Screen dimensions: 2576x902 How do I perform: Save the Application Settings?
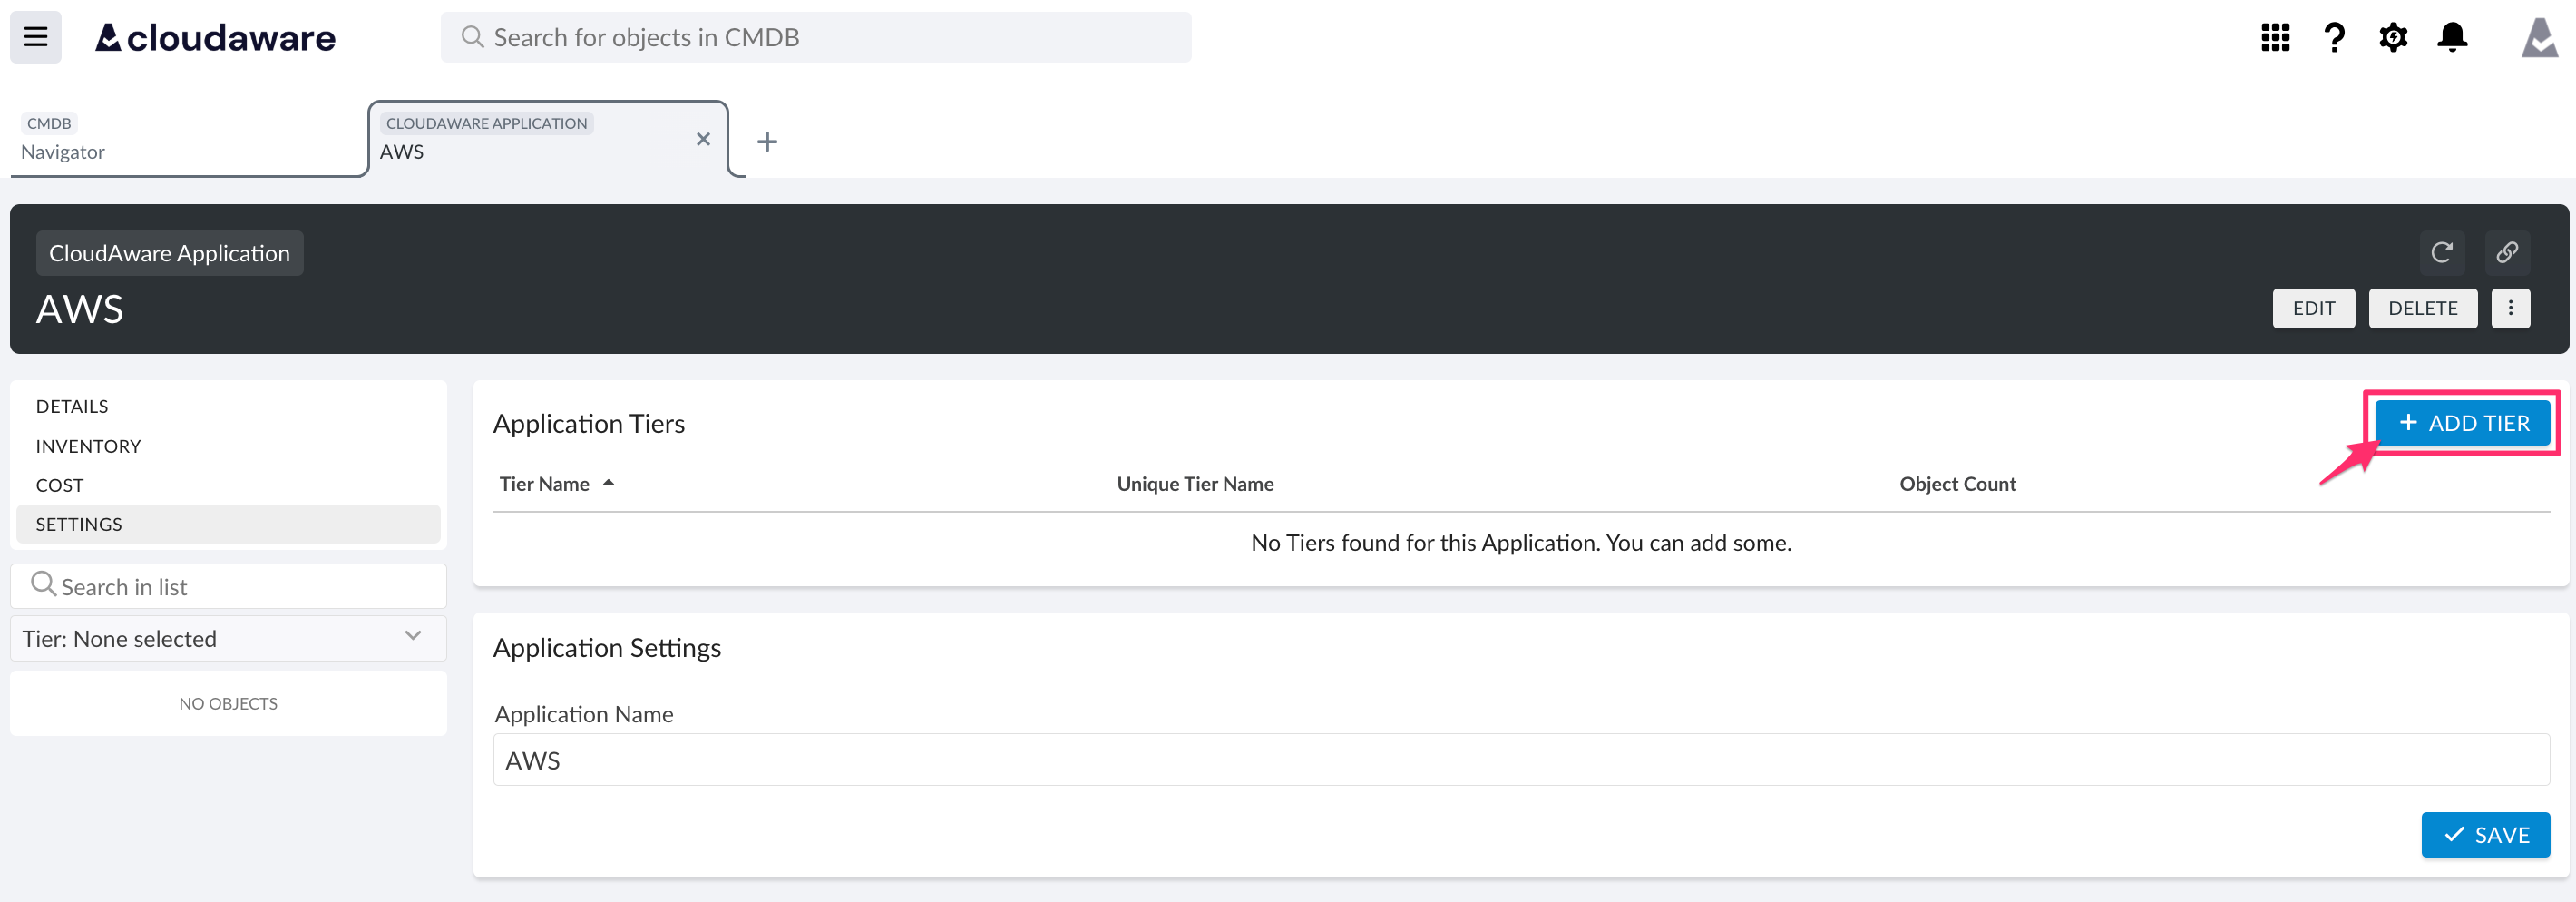[x=2486, y=834]
